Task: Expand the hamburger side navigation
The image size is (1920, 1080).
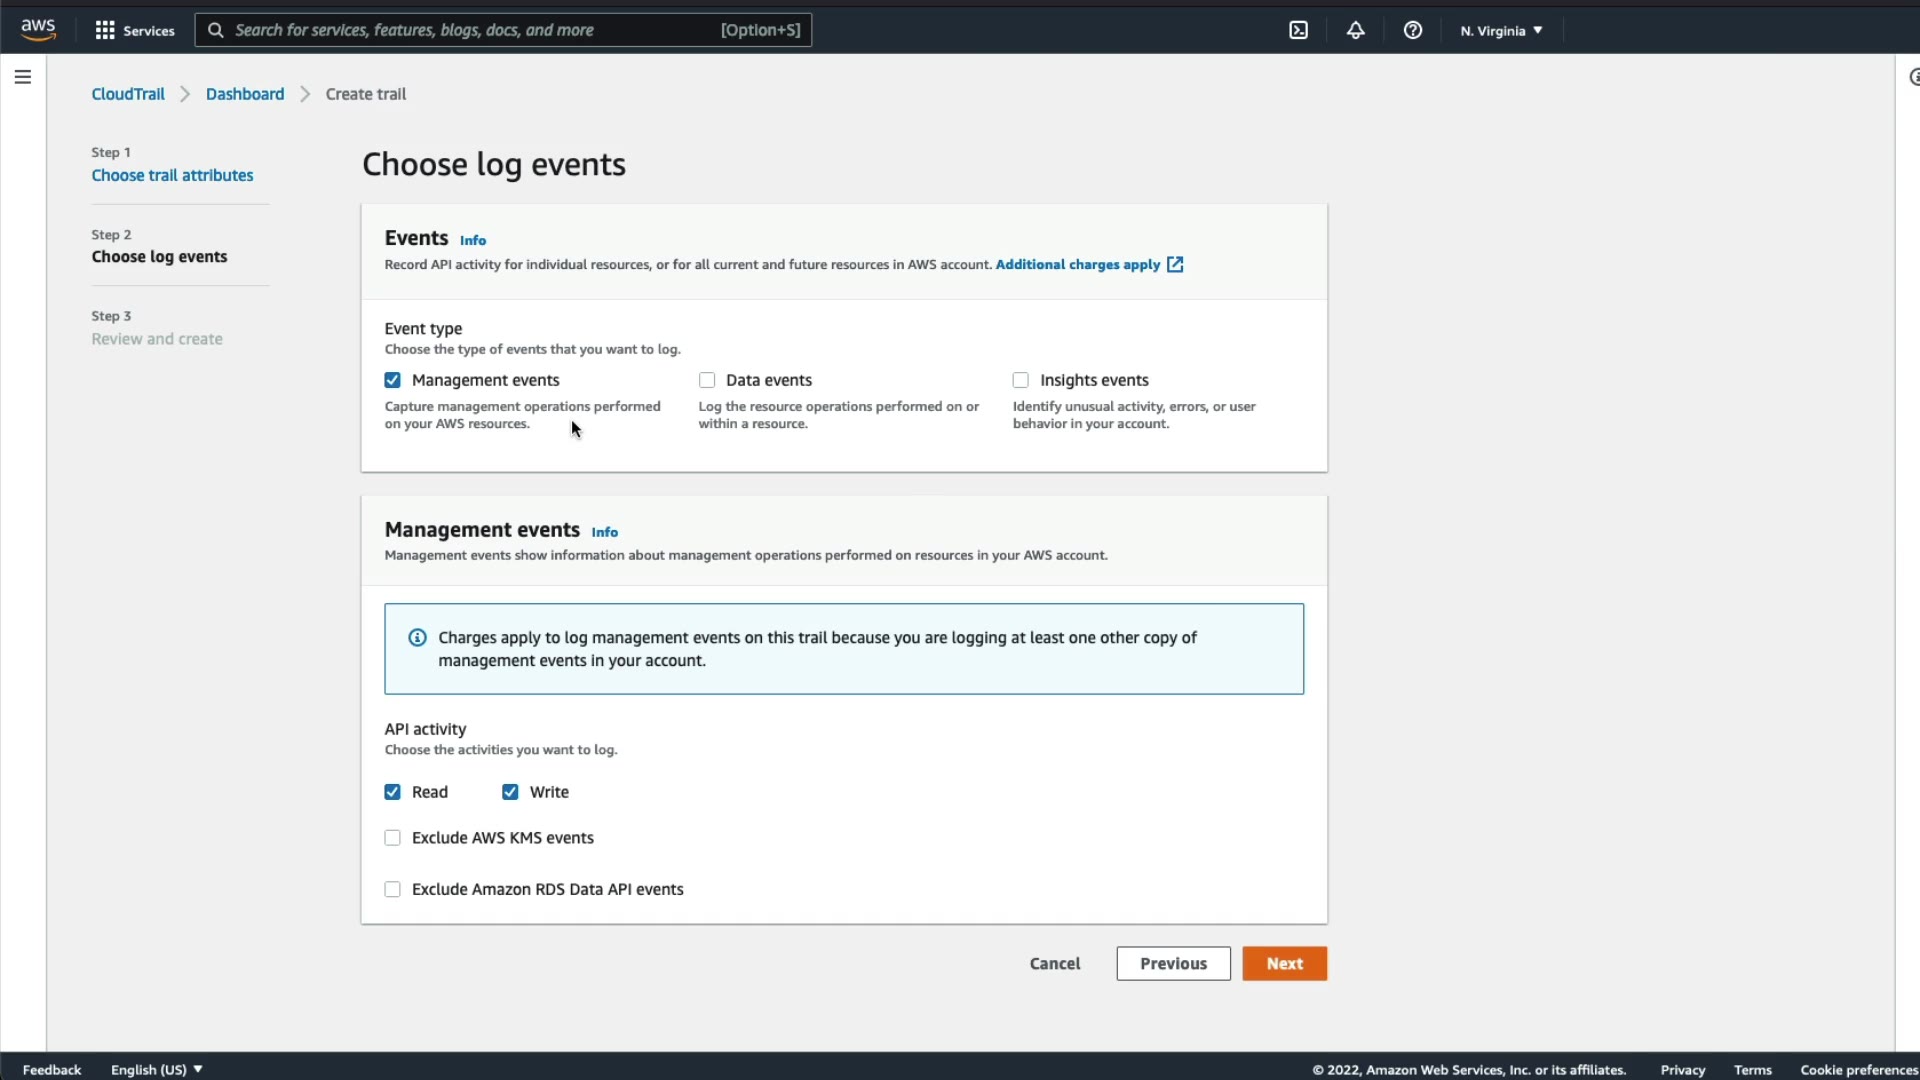Action: click(x=22, y=77)
